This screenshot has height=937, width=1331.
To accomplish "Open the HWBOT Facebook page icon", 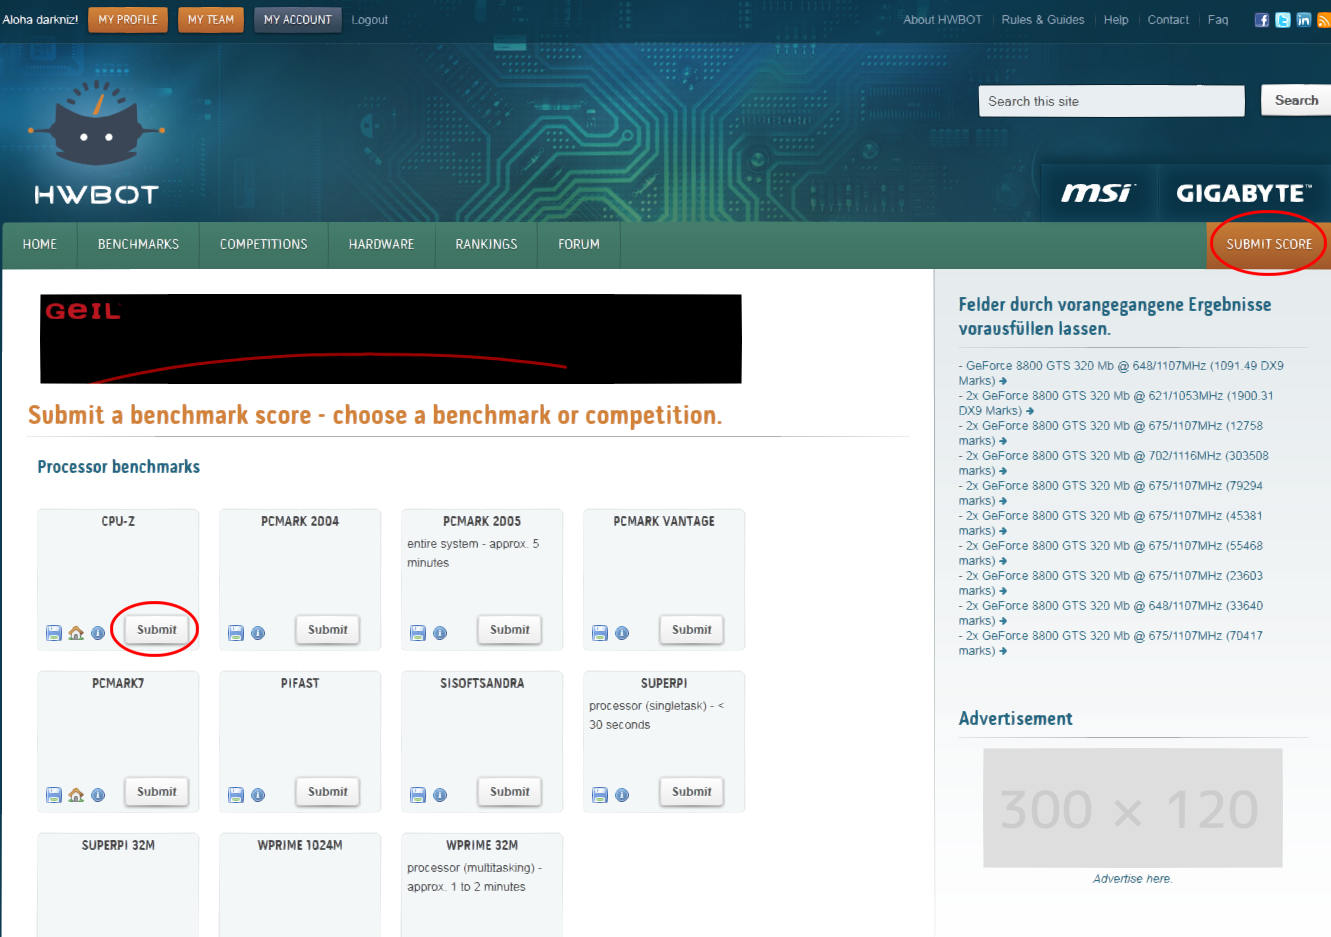I will (1262, 20).
